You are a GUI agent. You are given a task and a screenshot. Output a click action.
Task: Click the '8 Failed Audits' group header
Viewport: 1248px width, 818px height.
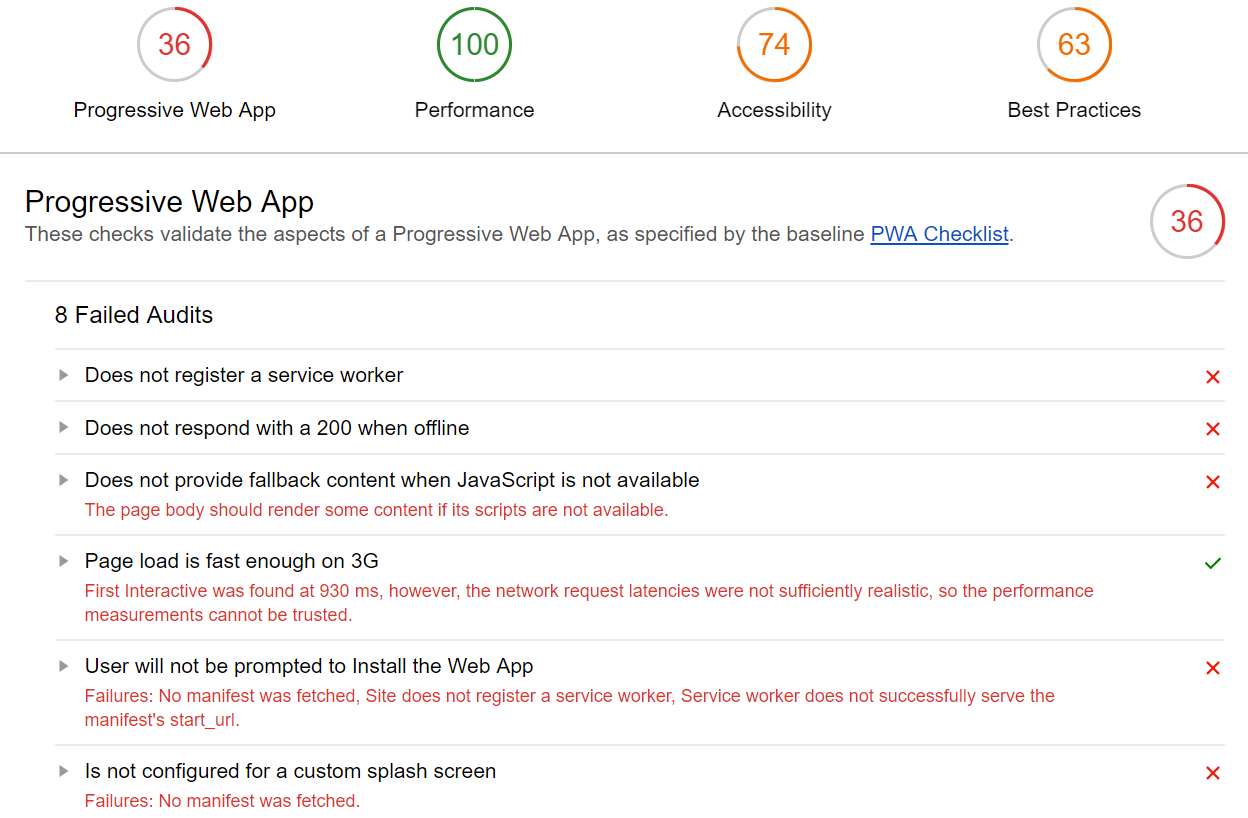(x=134, y=315)
